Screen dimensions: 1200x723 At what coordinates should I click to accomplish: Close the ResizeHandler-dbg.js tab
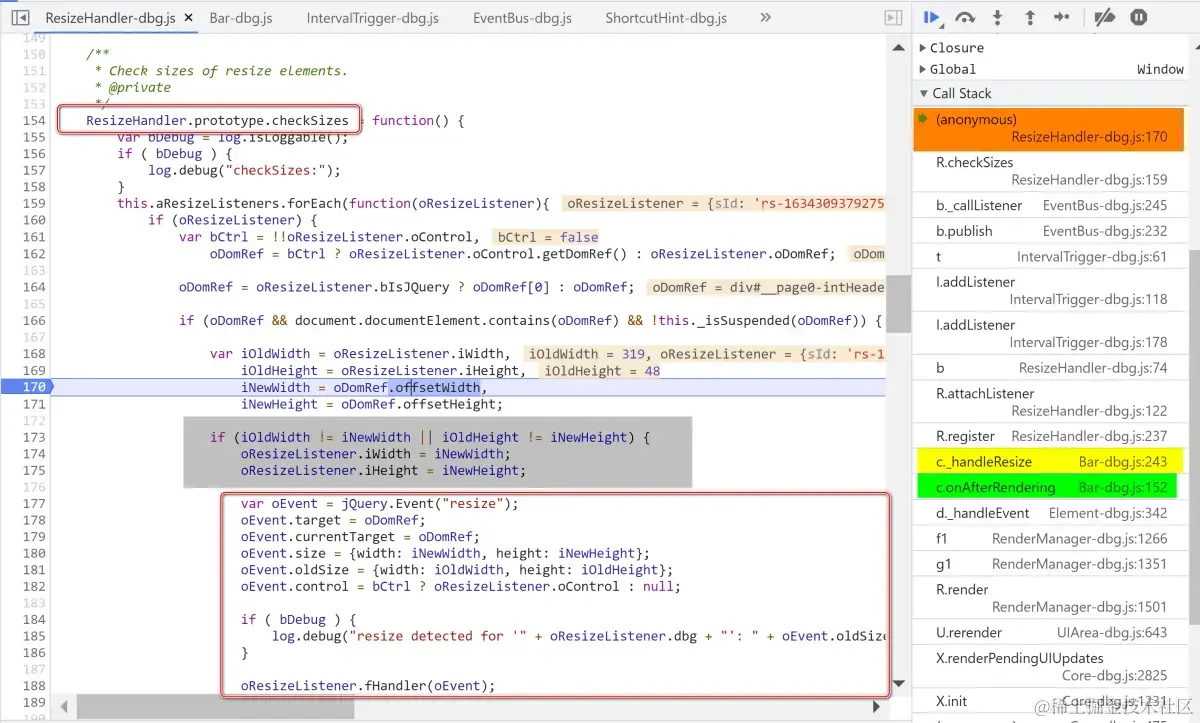click(x=189, y=18)
